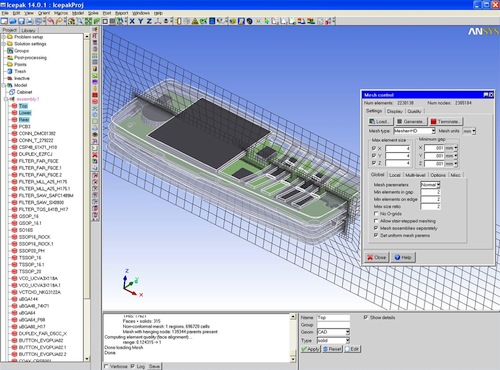The image size is (500, 370).
Task: Open the Type solid dropdown
Action: tap(347, 340)
